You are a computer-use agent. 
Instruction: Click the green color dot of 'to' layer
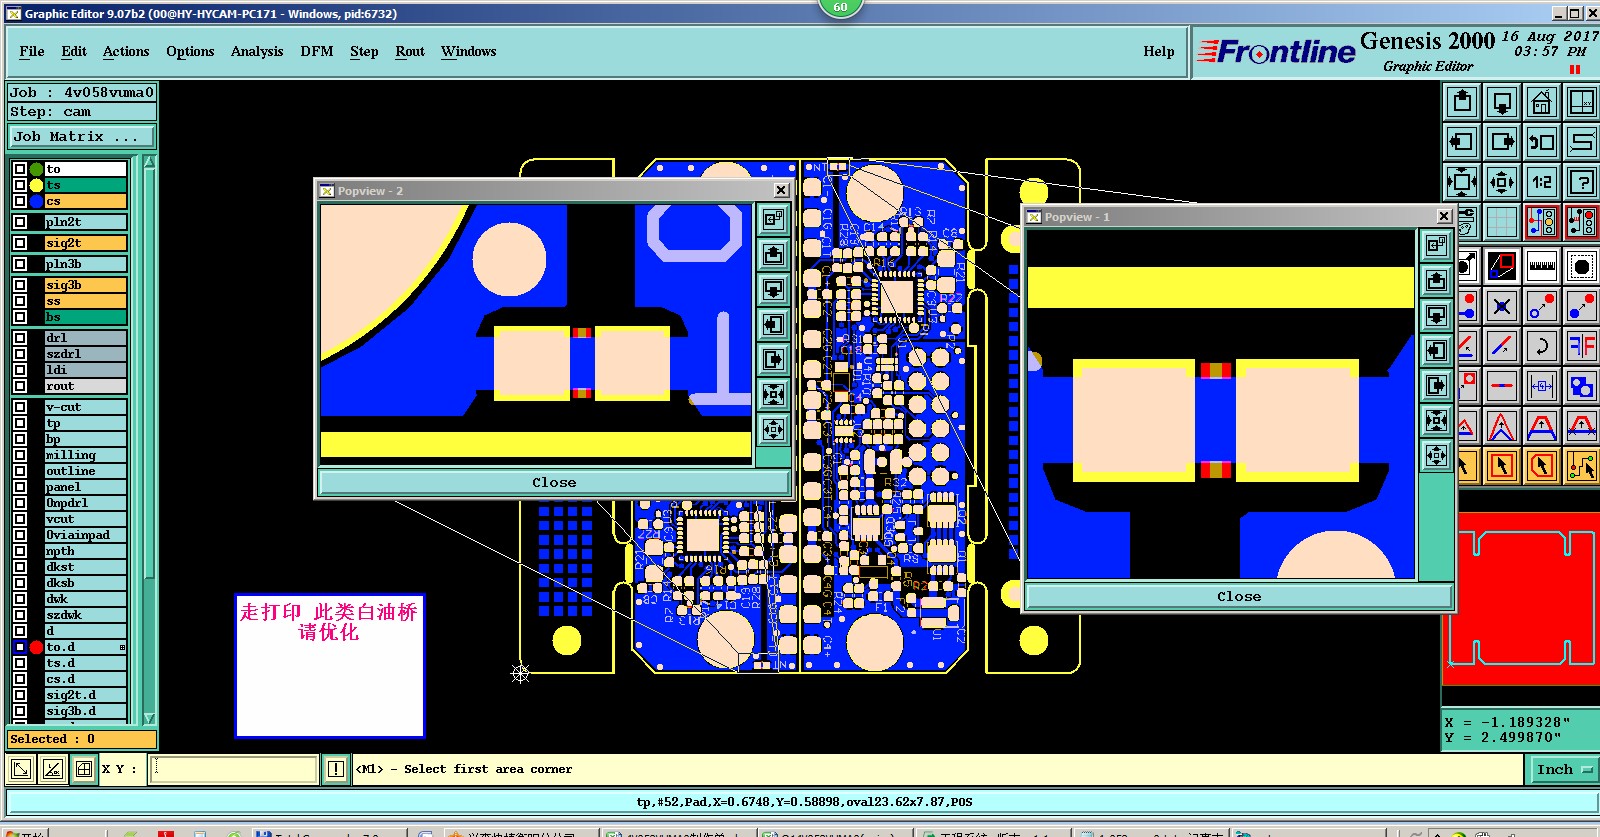click(37, 169)
